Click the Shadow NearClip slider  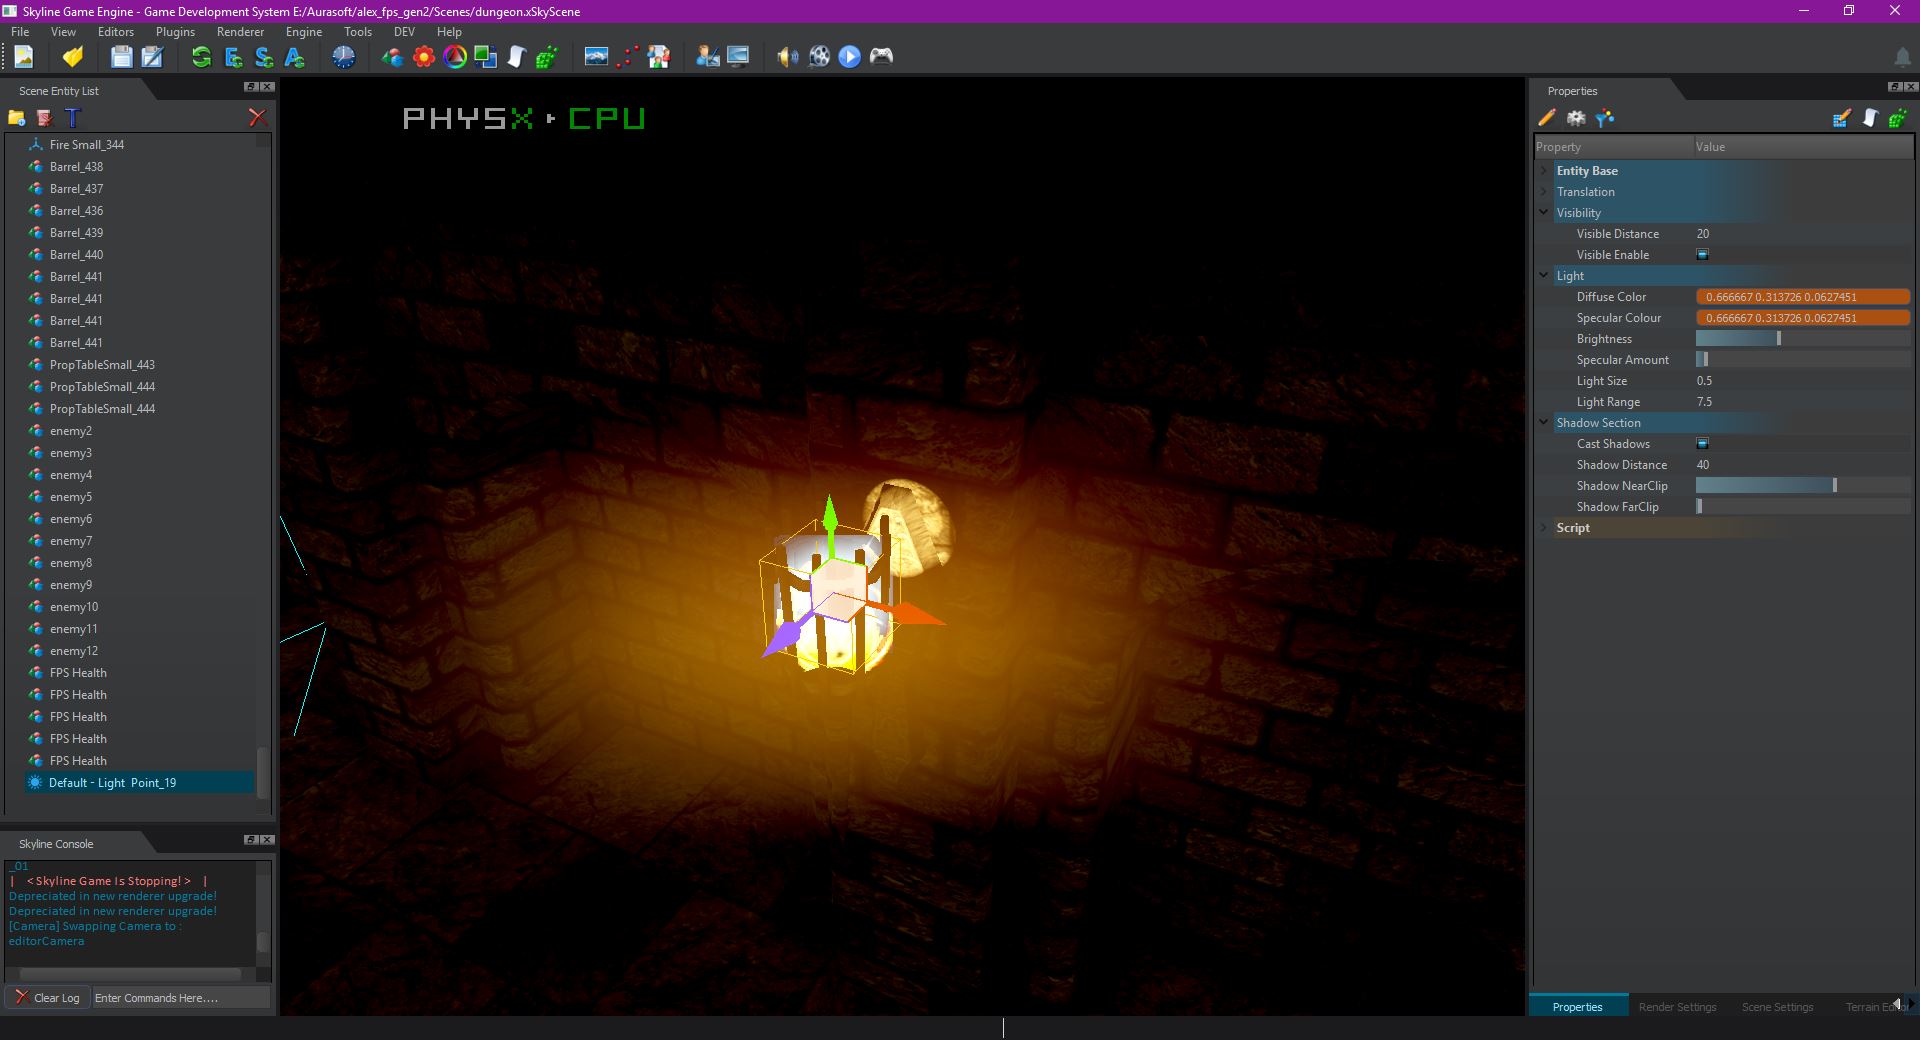point(1803,486)
